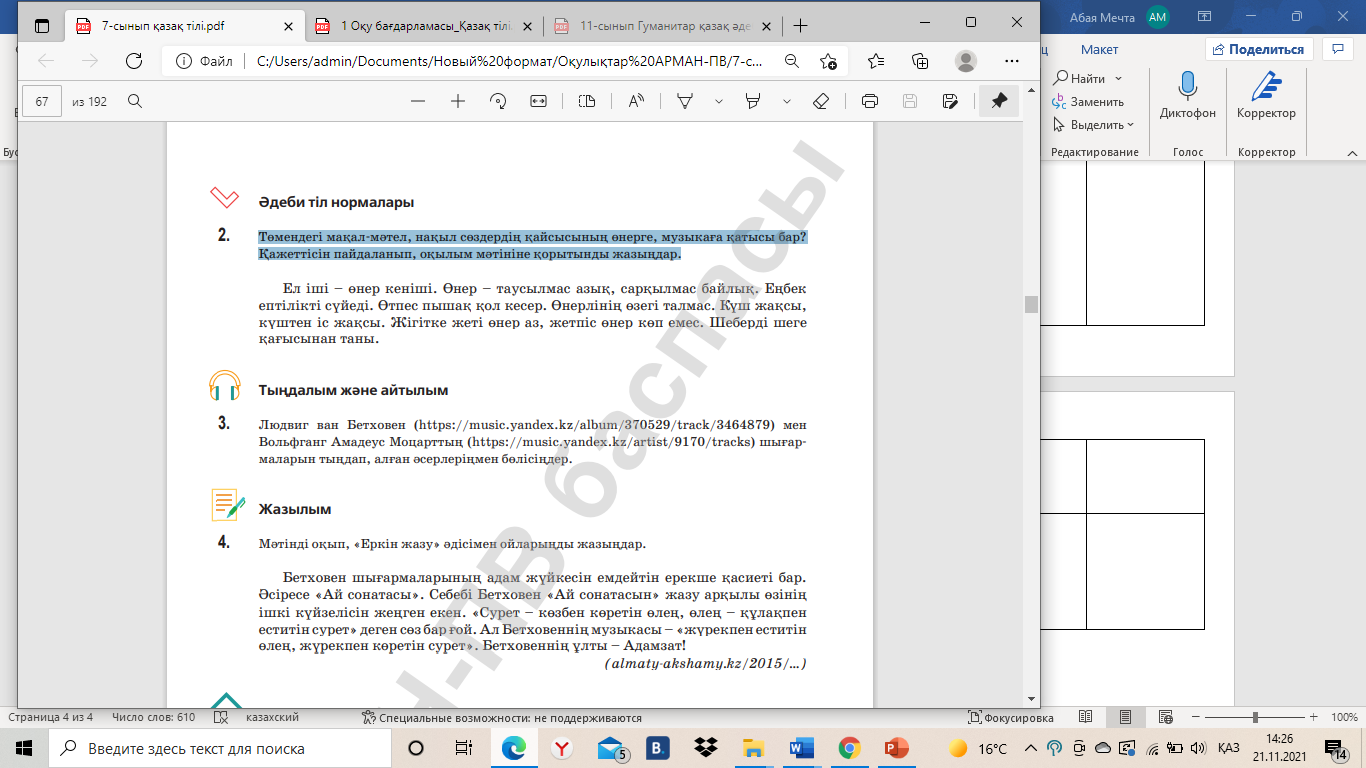Switch Word to Focus mode (Фокусировка)
Screen dimensions: 1366x768
[1011, 718]
